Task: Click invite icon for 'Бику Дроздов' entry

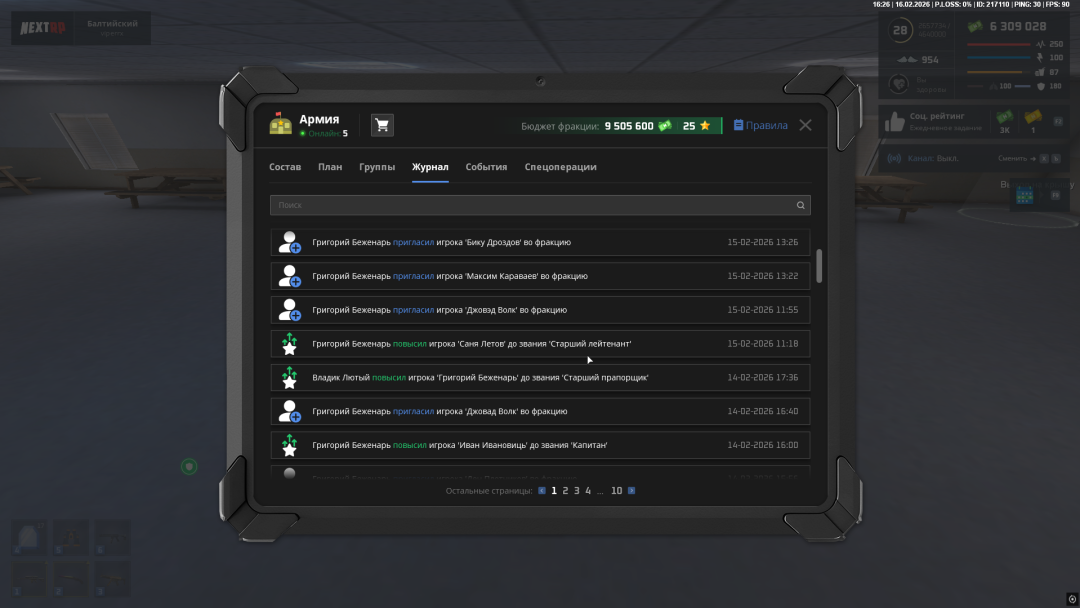Action: (x=289, y=242)
